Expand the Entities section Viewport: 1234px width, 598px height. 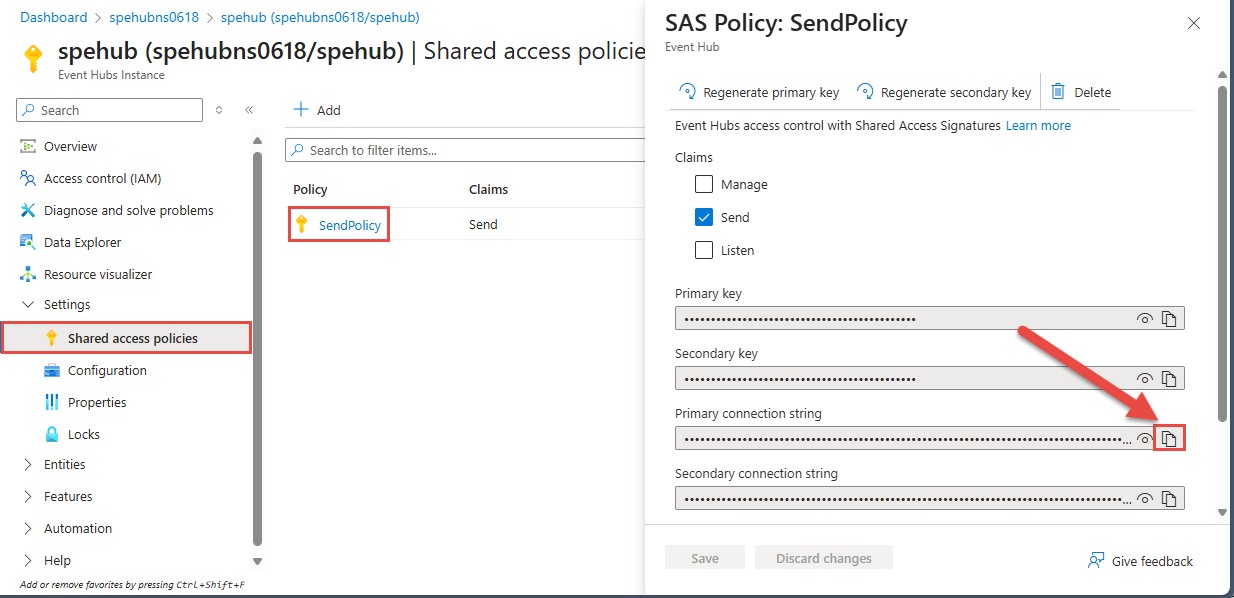tap(27, 464)
